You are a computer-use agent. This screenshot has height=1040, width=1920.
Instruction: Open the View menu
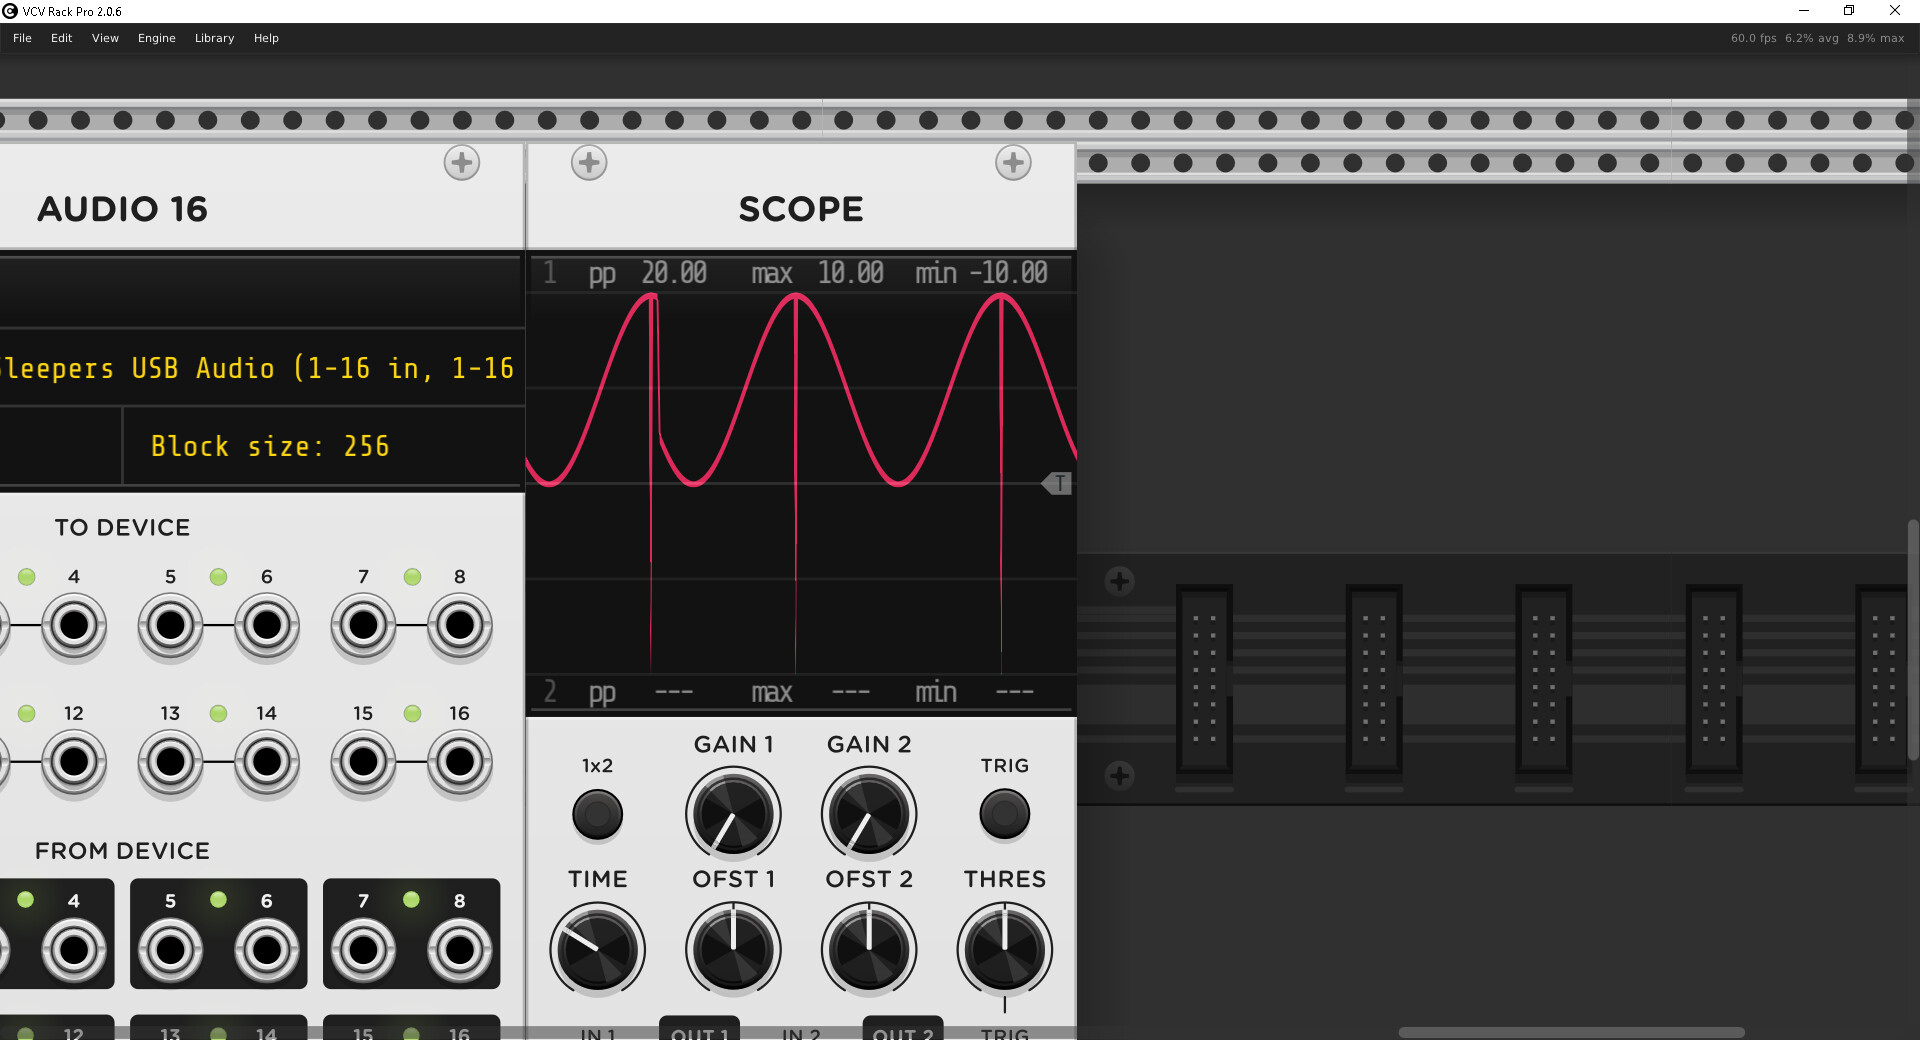coord(105,38)
